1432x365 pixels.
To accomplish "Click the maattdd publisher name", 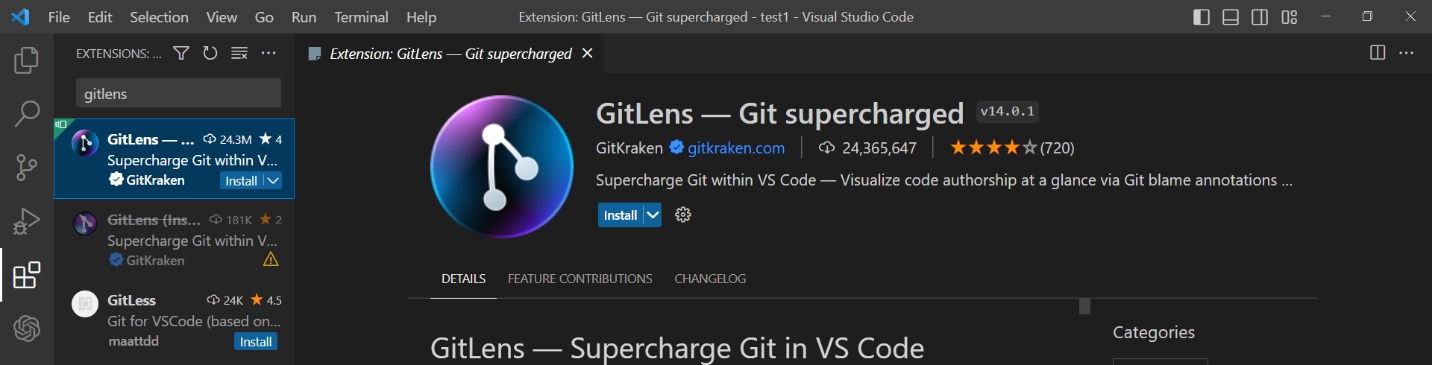I will point(133,342).
